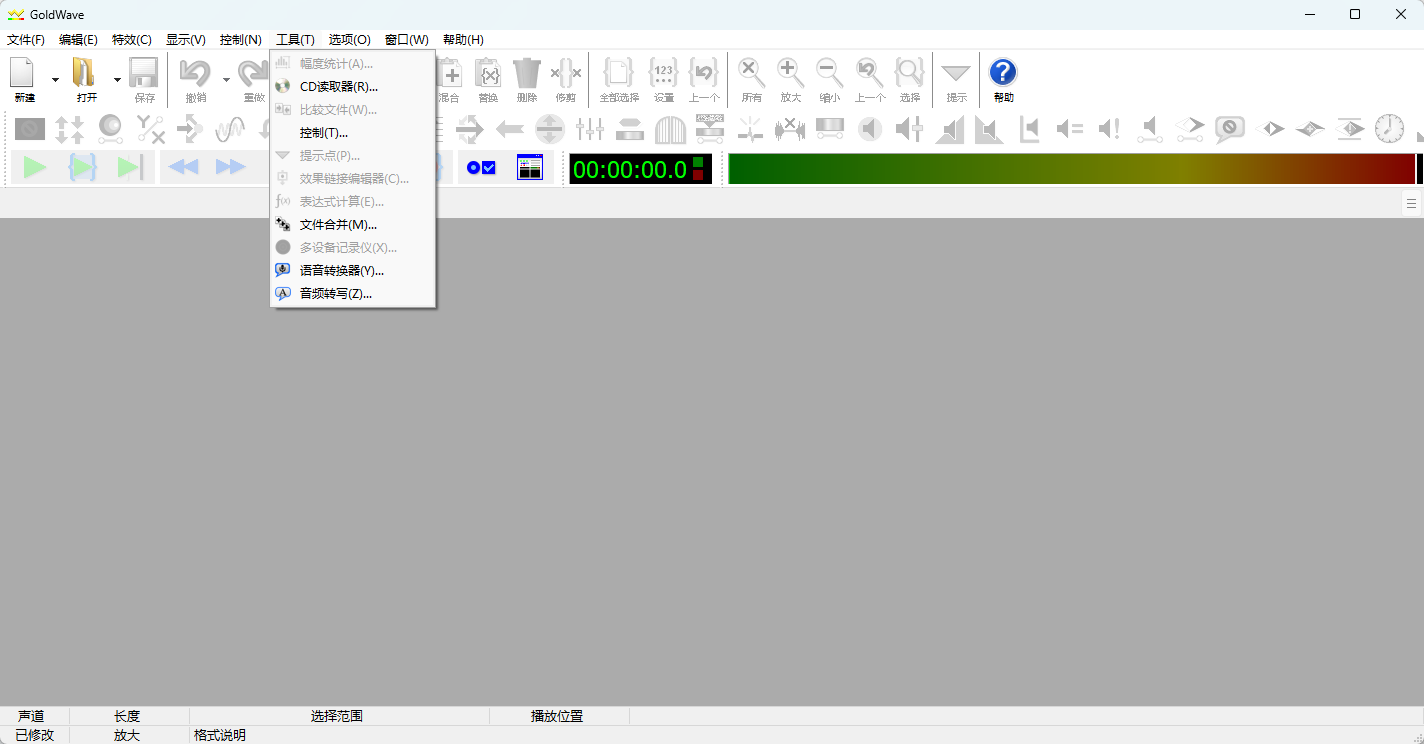Image resolution: width=1424 pixels, height=744 pixels.
Task: Click the fade out ramp icon
Action: click(989, 128)
